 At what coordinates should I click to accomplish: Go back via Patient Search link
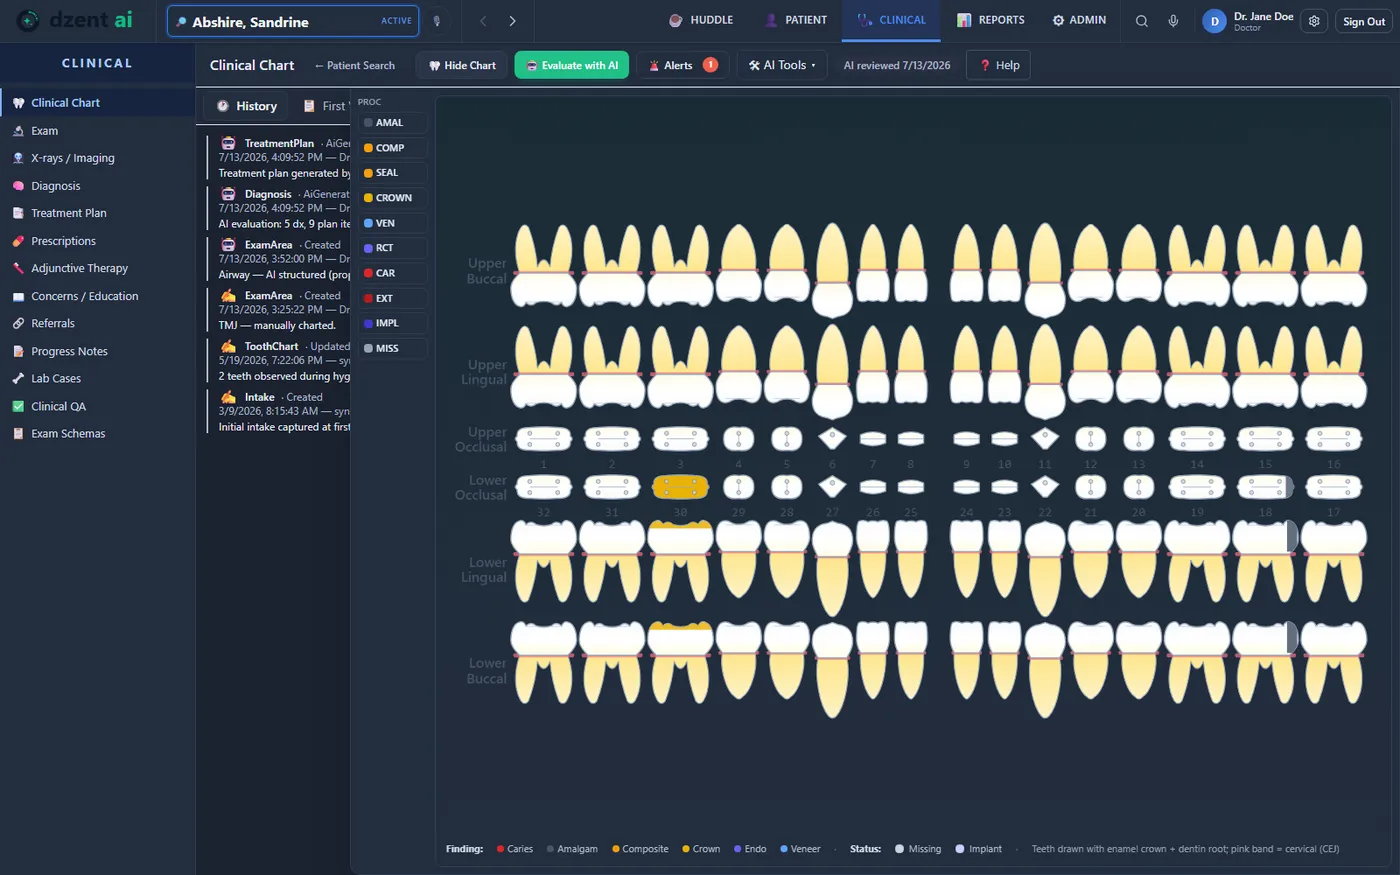point(354,66)
